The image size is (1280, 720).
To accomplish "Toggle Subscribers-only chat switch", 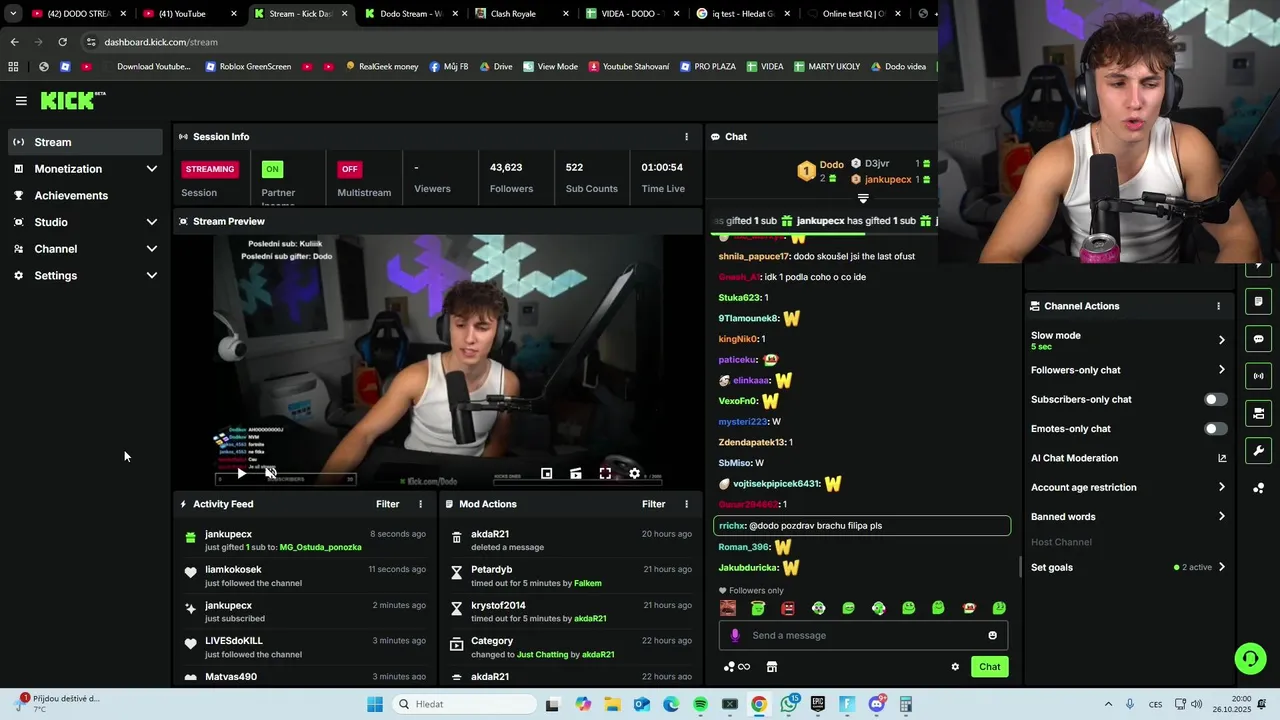I will 1215,399.
